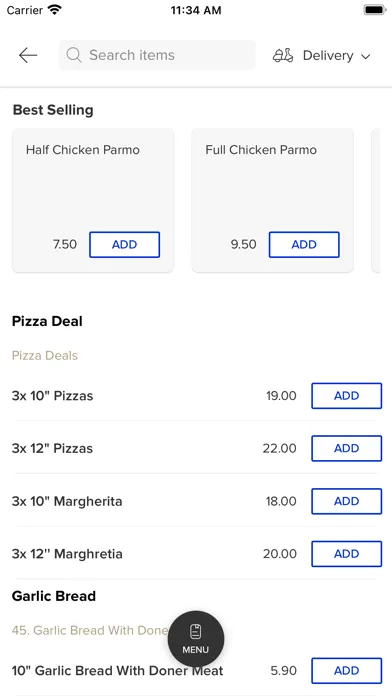Add Half Chicken Parmo to order
Viewport: 392px width, 696px height.
[x=124, y=245]
